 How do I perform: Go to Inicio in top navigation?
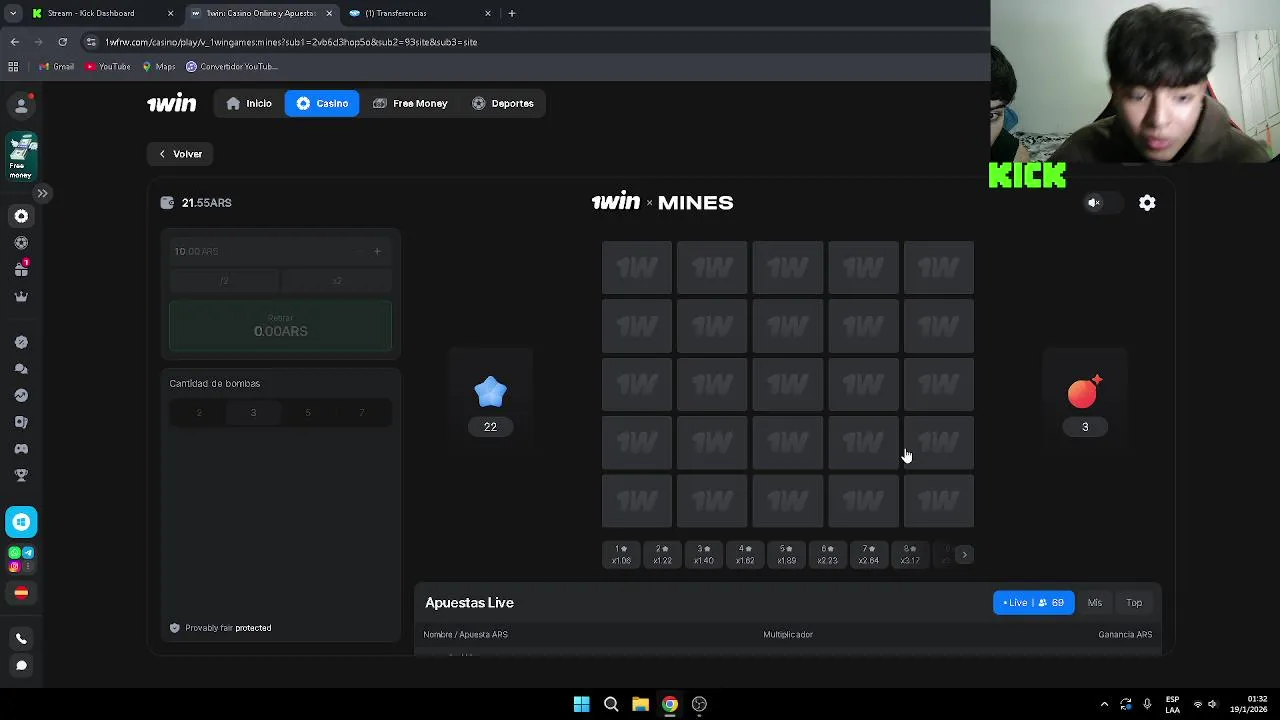click(249, 103)
